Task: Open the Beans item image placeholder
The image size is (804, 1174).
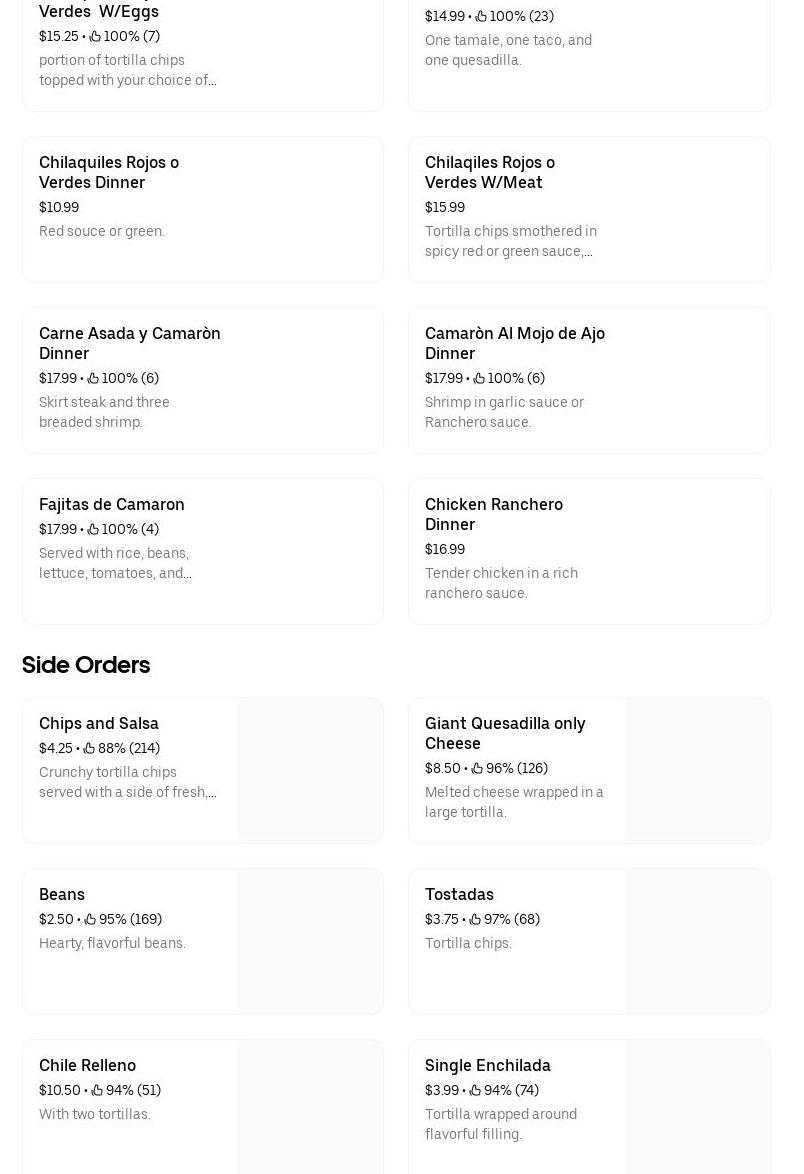Action: [310, 941]
